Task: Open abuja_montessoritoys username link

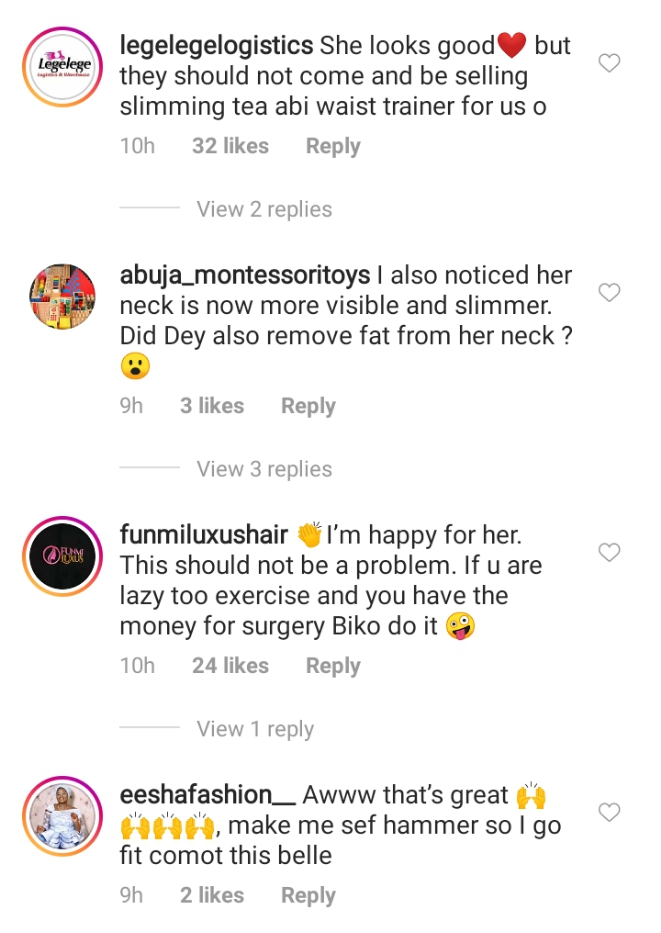Action: coord(245,275)
